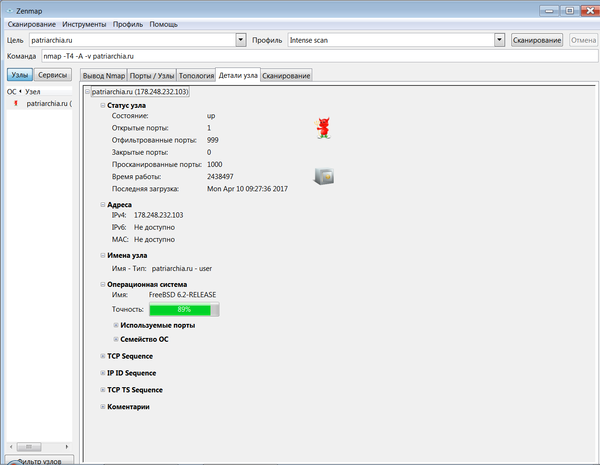Click the MAC Не доступно value
Screen dimensions: 600x465
154,240
